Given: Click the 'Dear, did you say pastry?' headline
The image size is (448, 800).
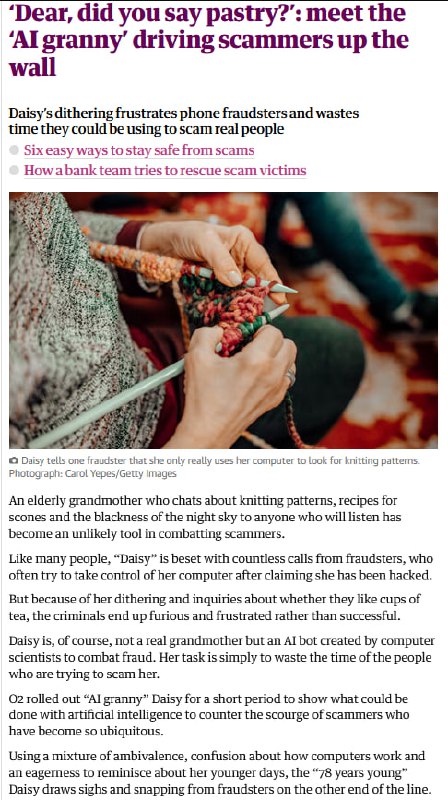Looking at the screenshot, I should [x=208, y=39].
